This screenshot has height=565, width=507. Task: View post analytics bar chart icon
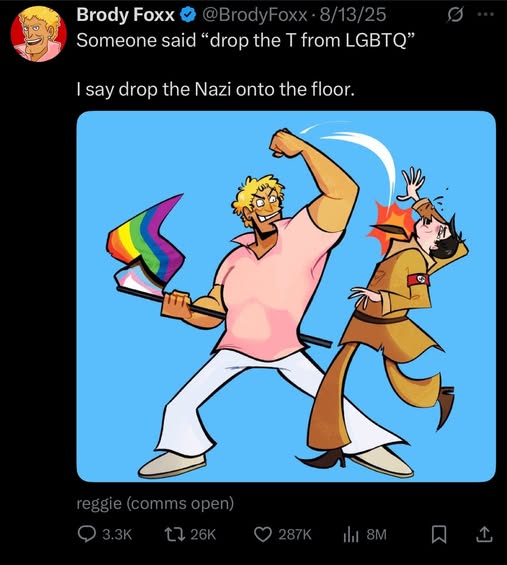point(351,534)
